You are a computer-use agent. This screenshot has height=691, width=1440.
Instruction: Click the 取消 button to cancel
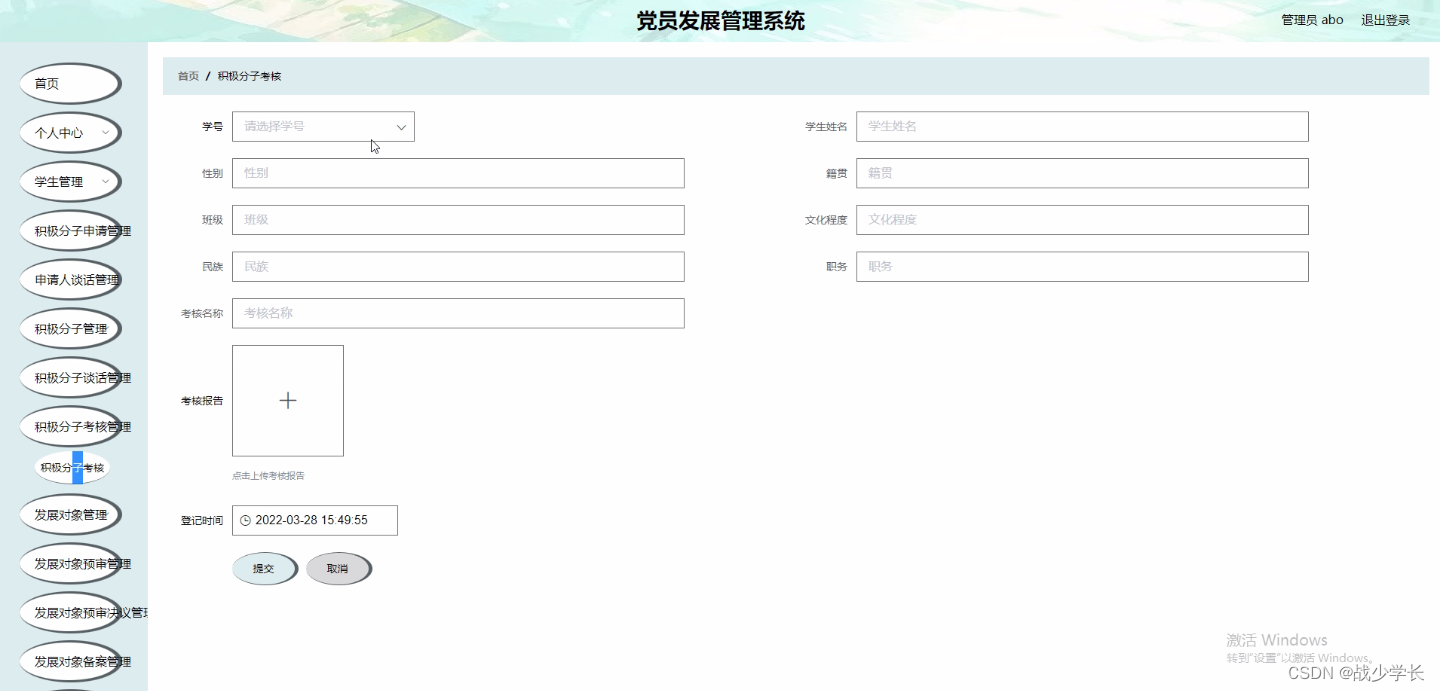339,568
